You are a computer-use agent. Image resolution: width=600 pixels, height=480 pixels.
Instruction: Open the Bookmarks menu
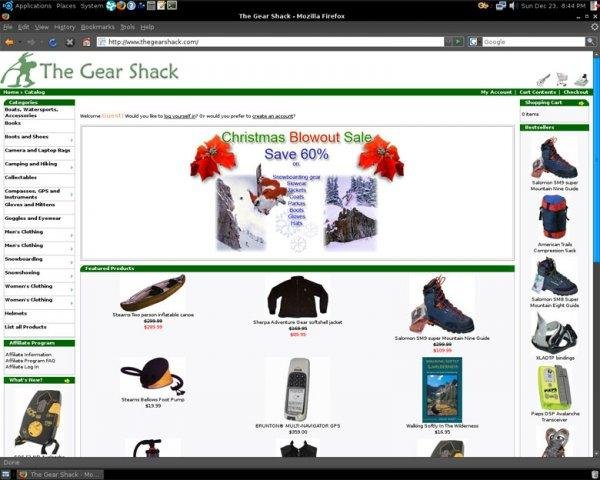(x=98, y=27)
